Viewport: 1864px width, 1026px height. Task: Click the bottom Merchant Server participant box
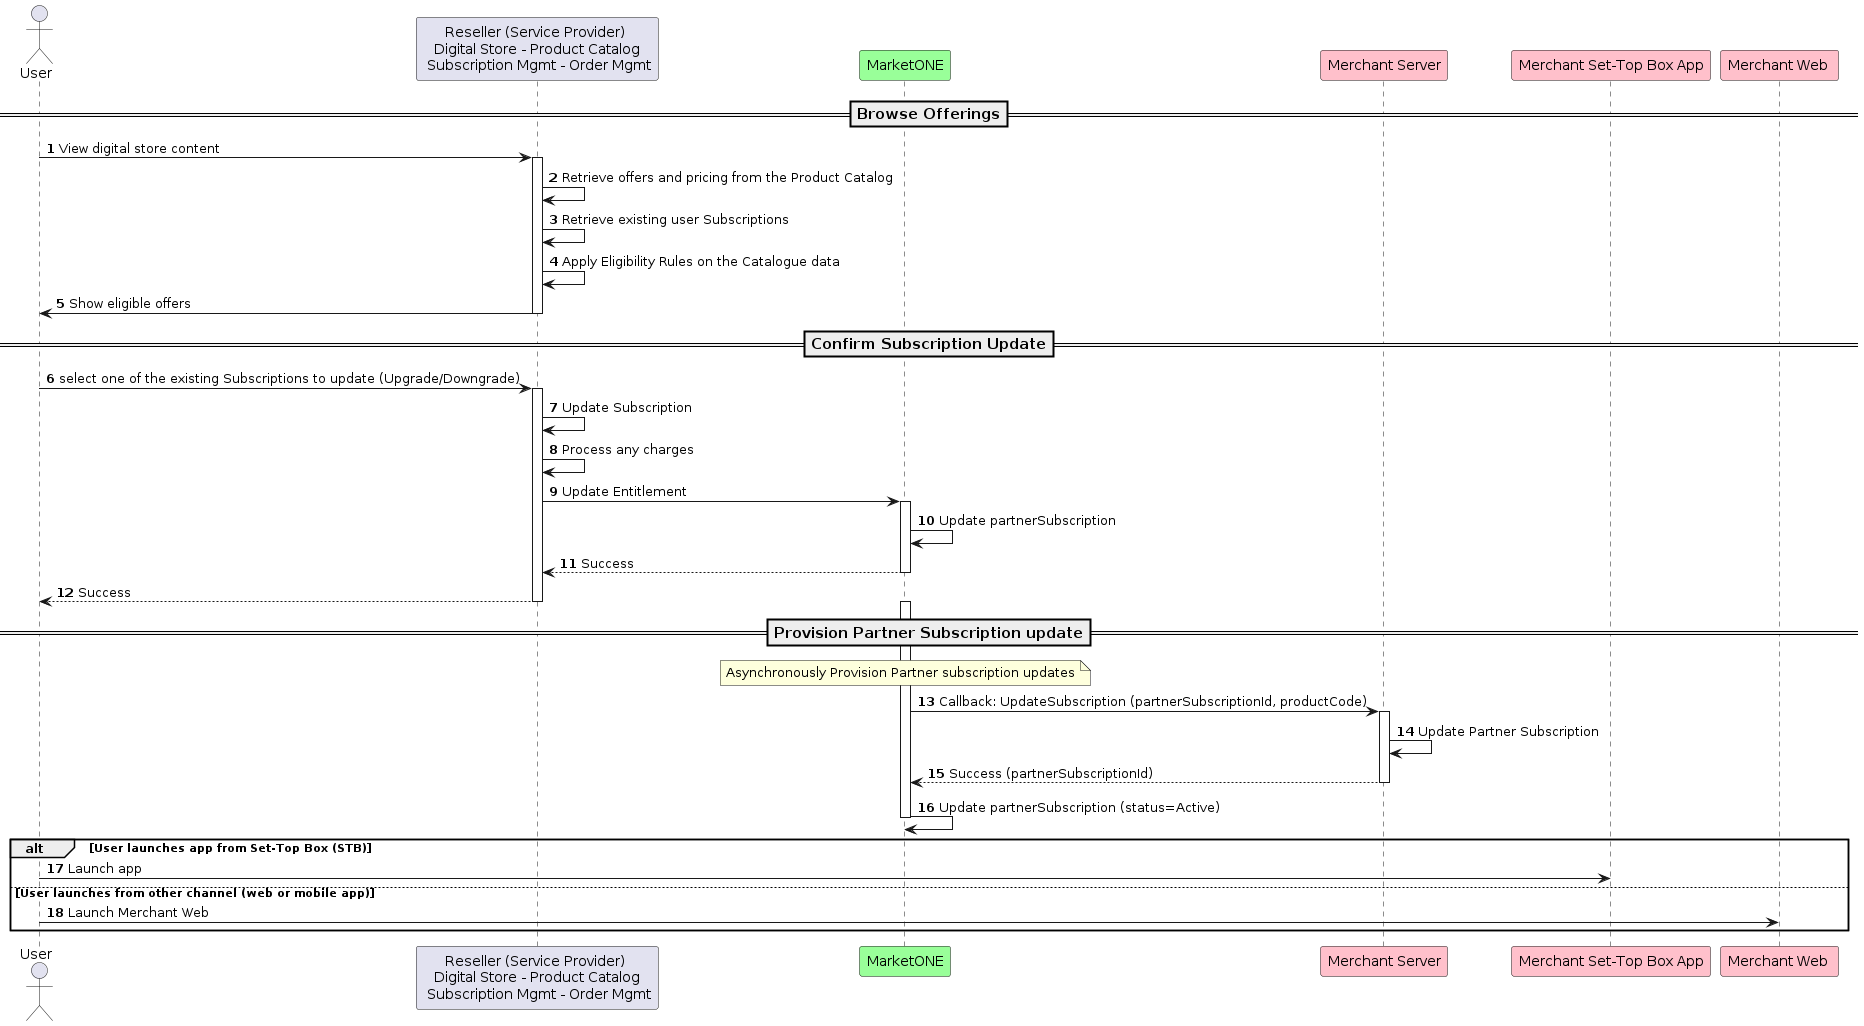pos(1384,961)
